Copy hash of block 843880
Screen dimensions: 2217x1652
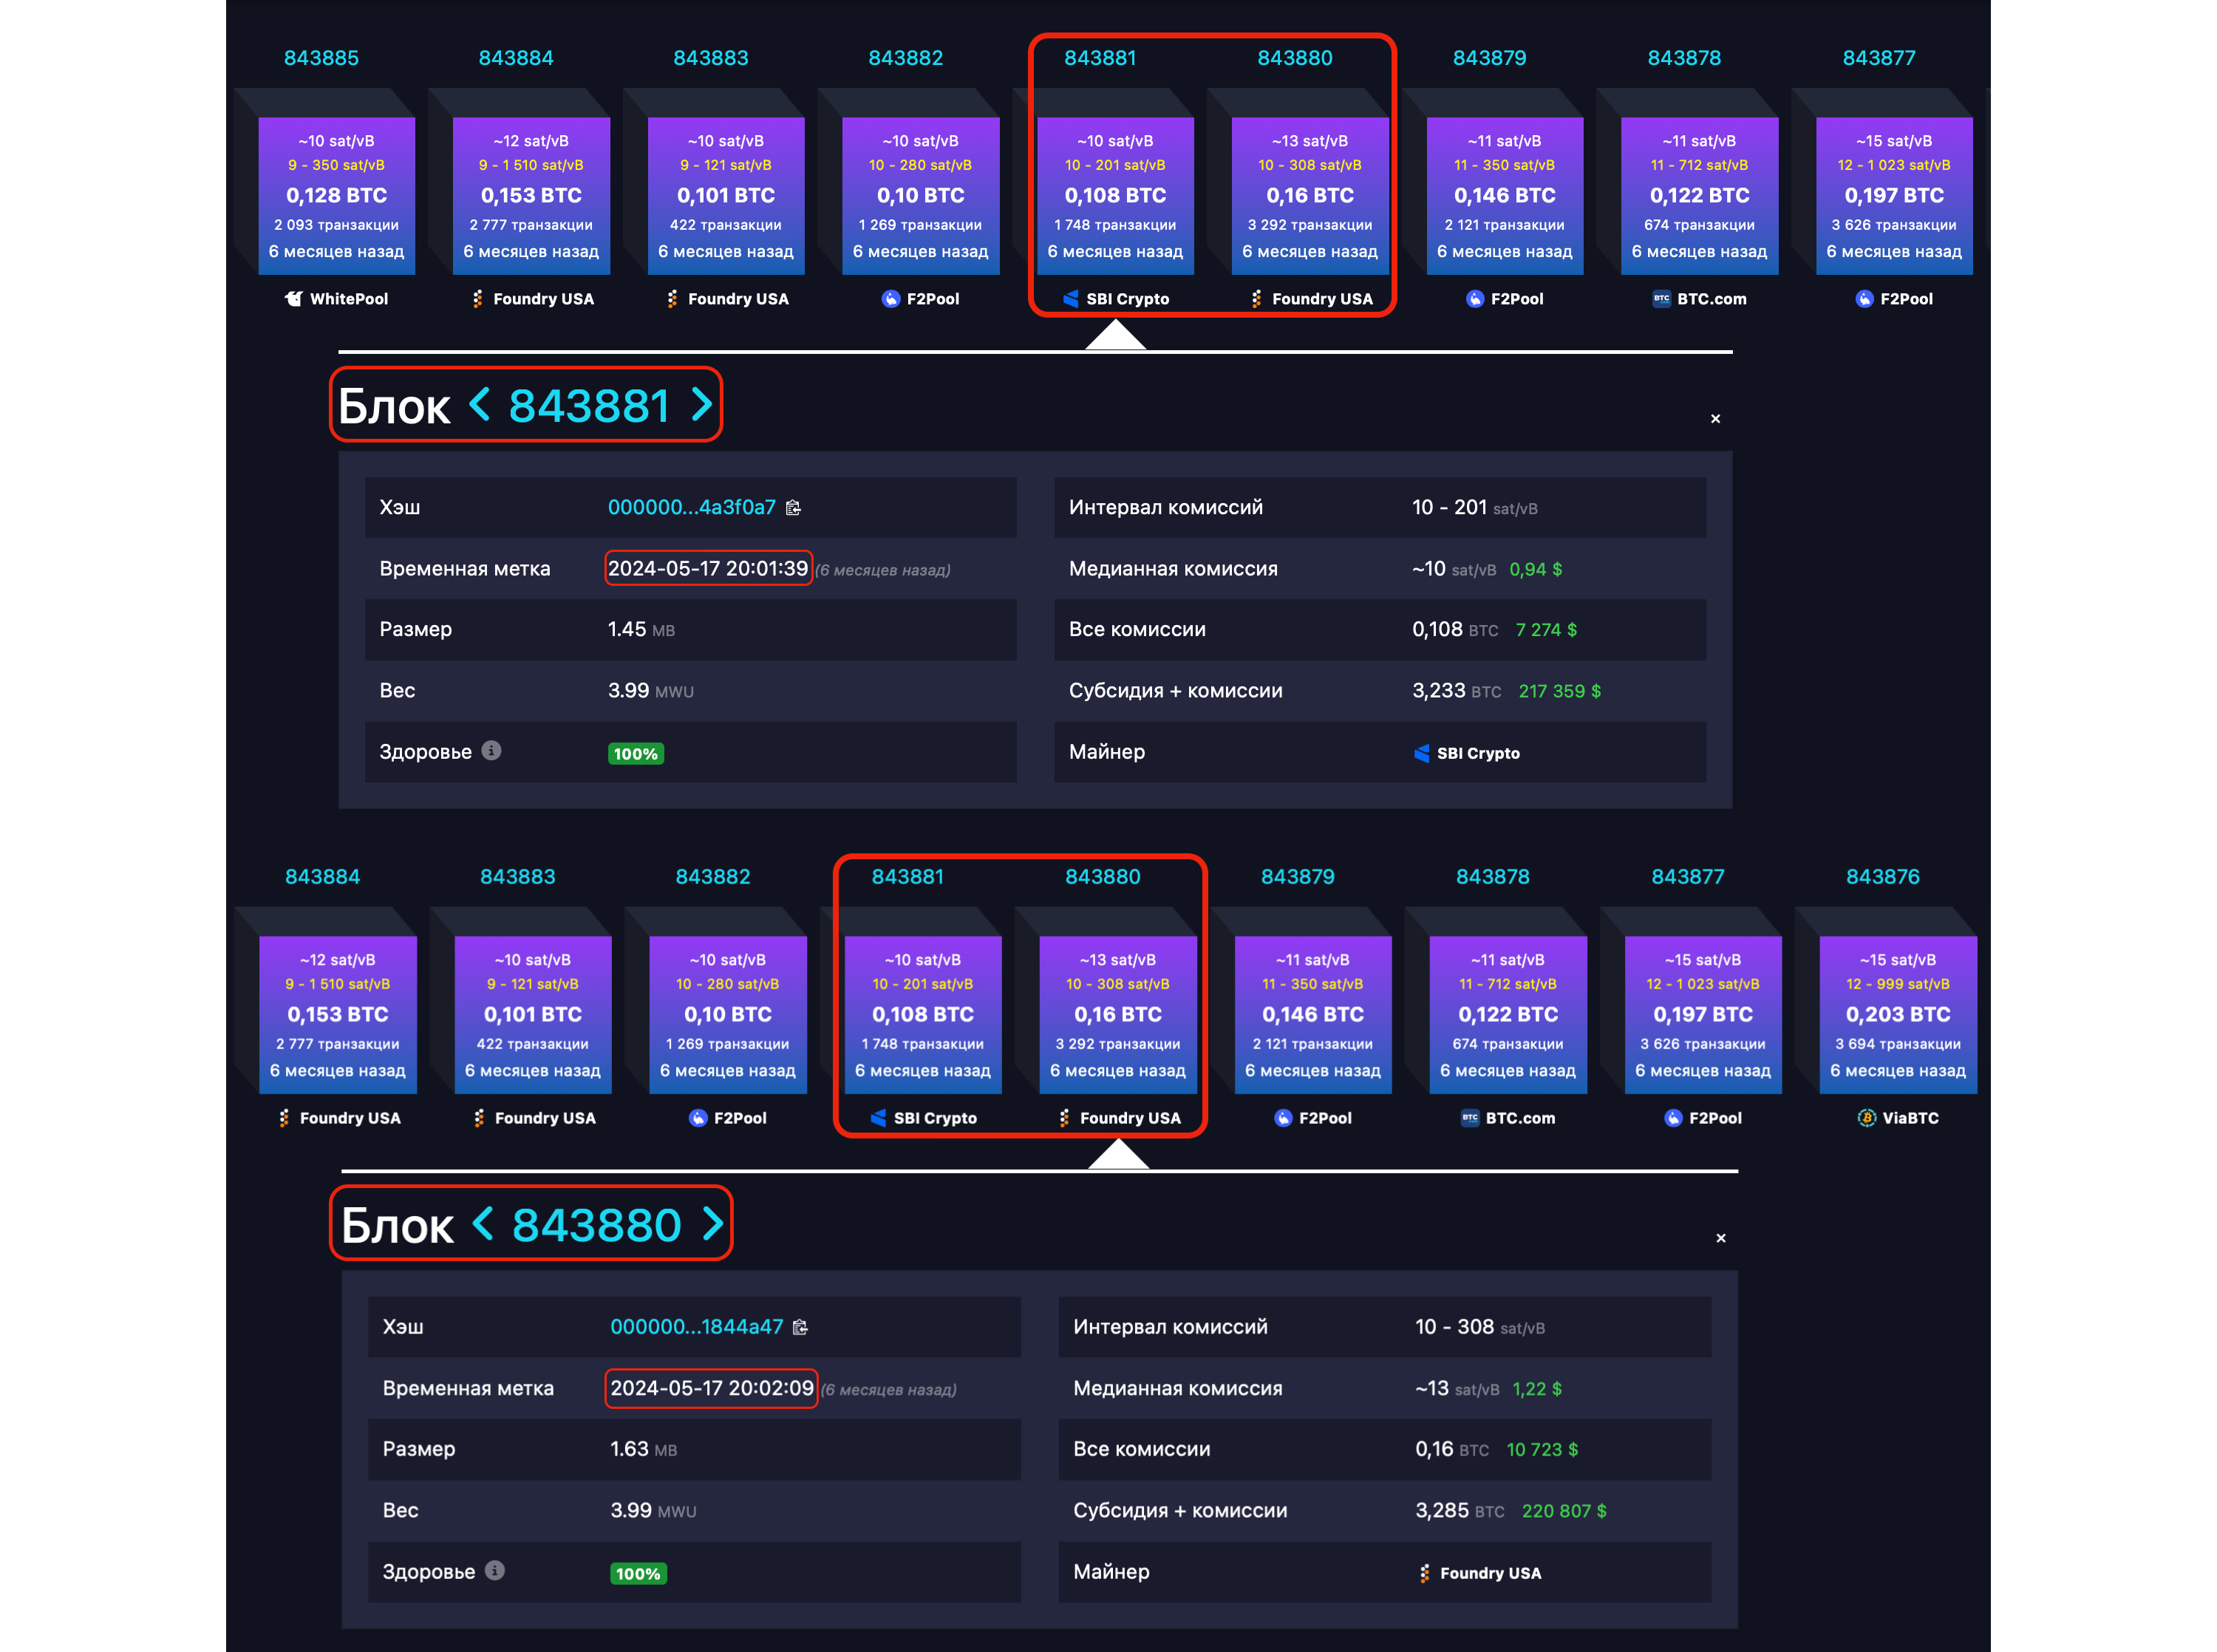800,1327
